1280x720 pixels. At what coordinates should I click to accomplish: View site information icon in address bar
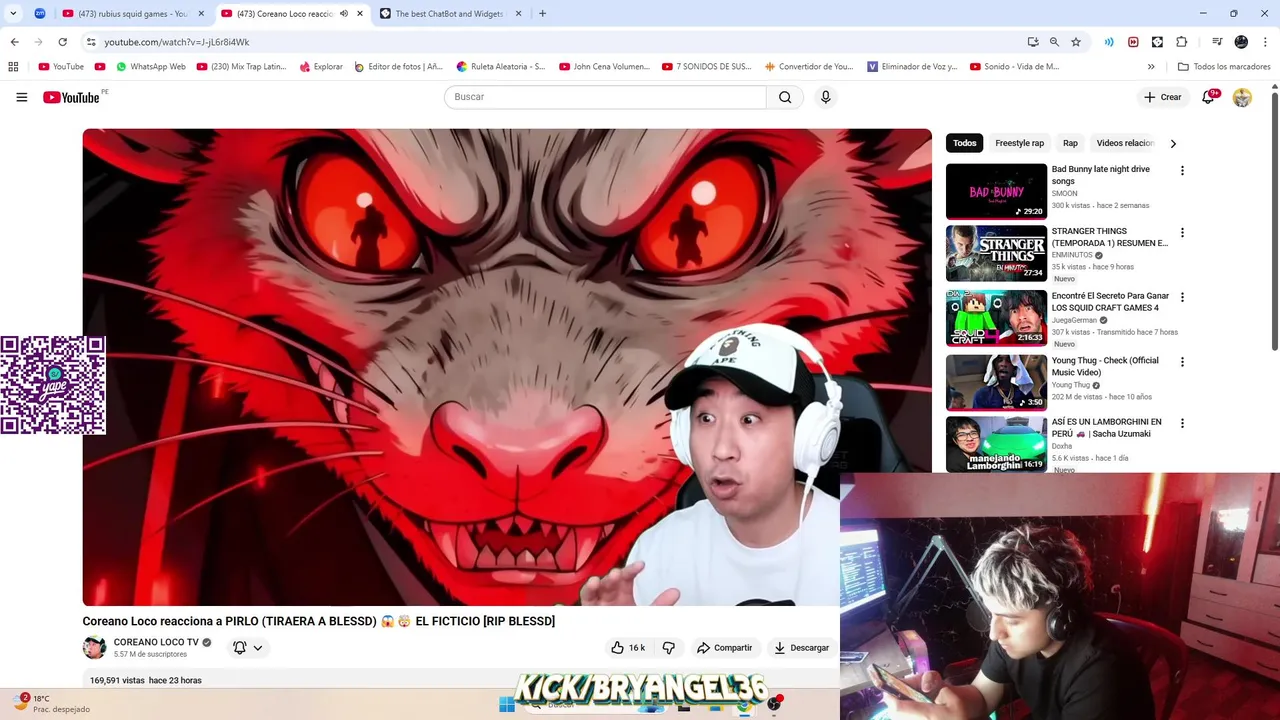(x=90, y=42)
